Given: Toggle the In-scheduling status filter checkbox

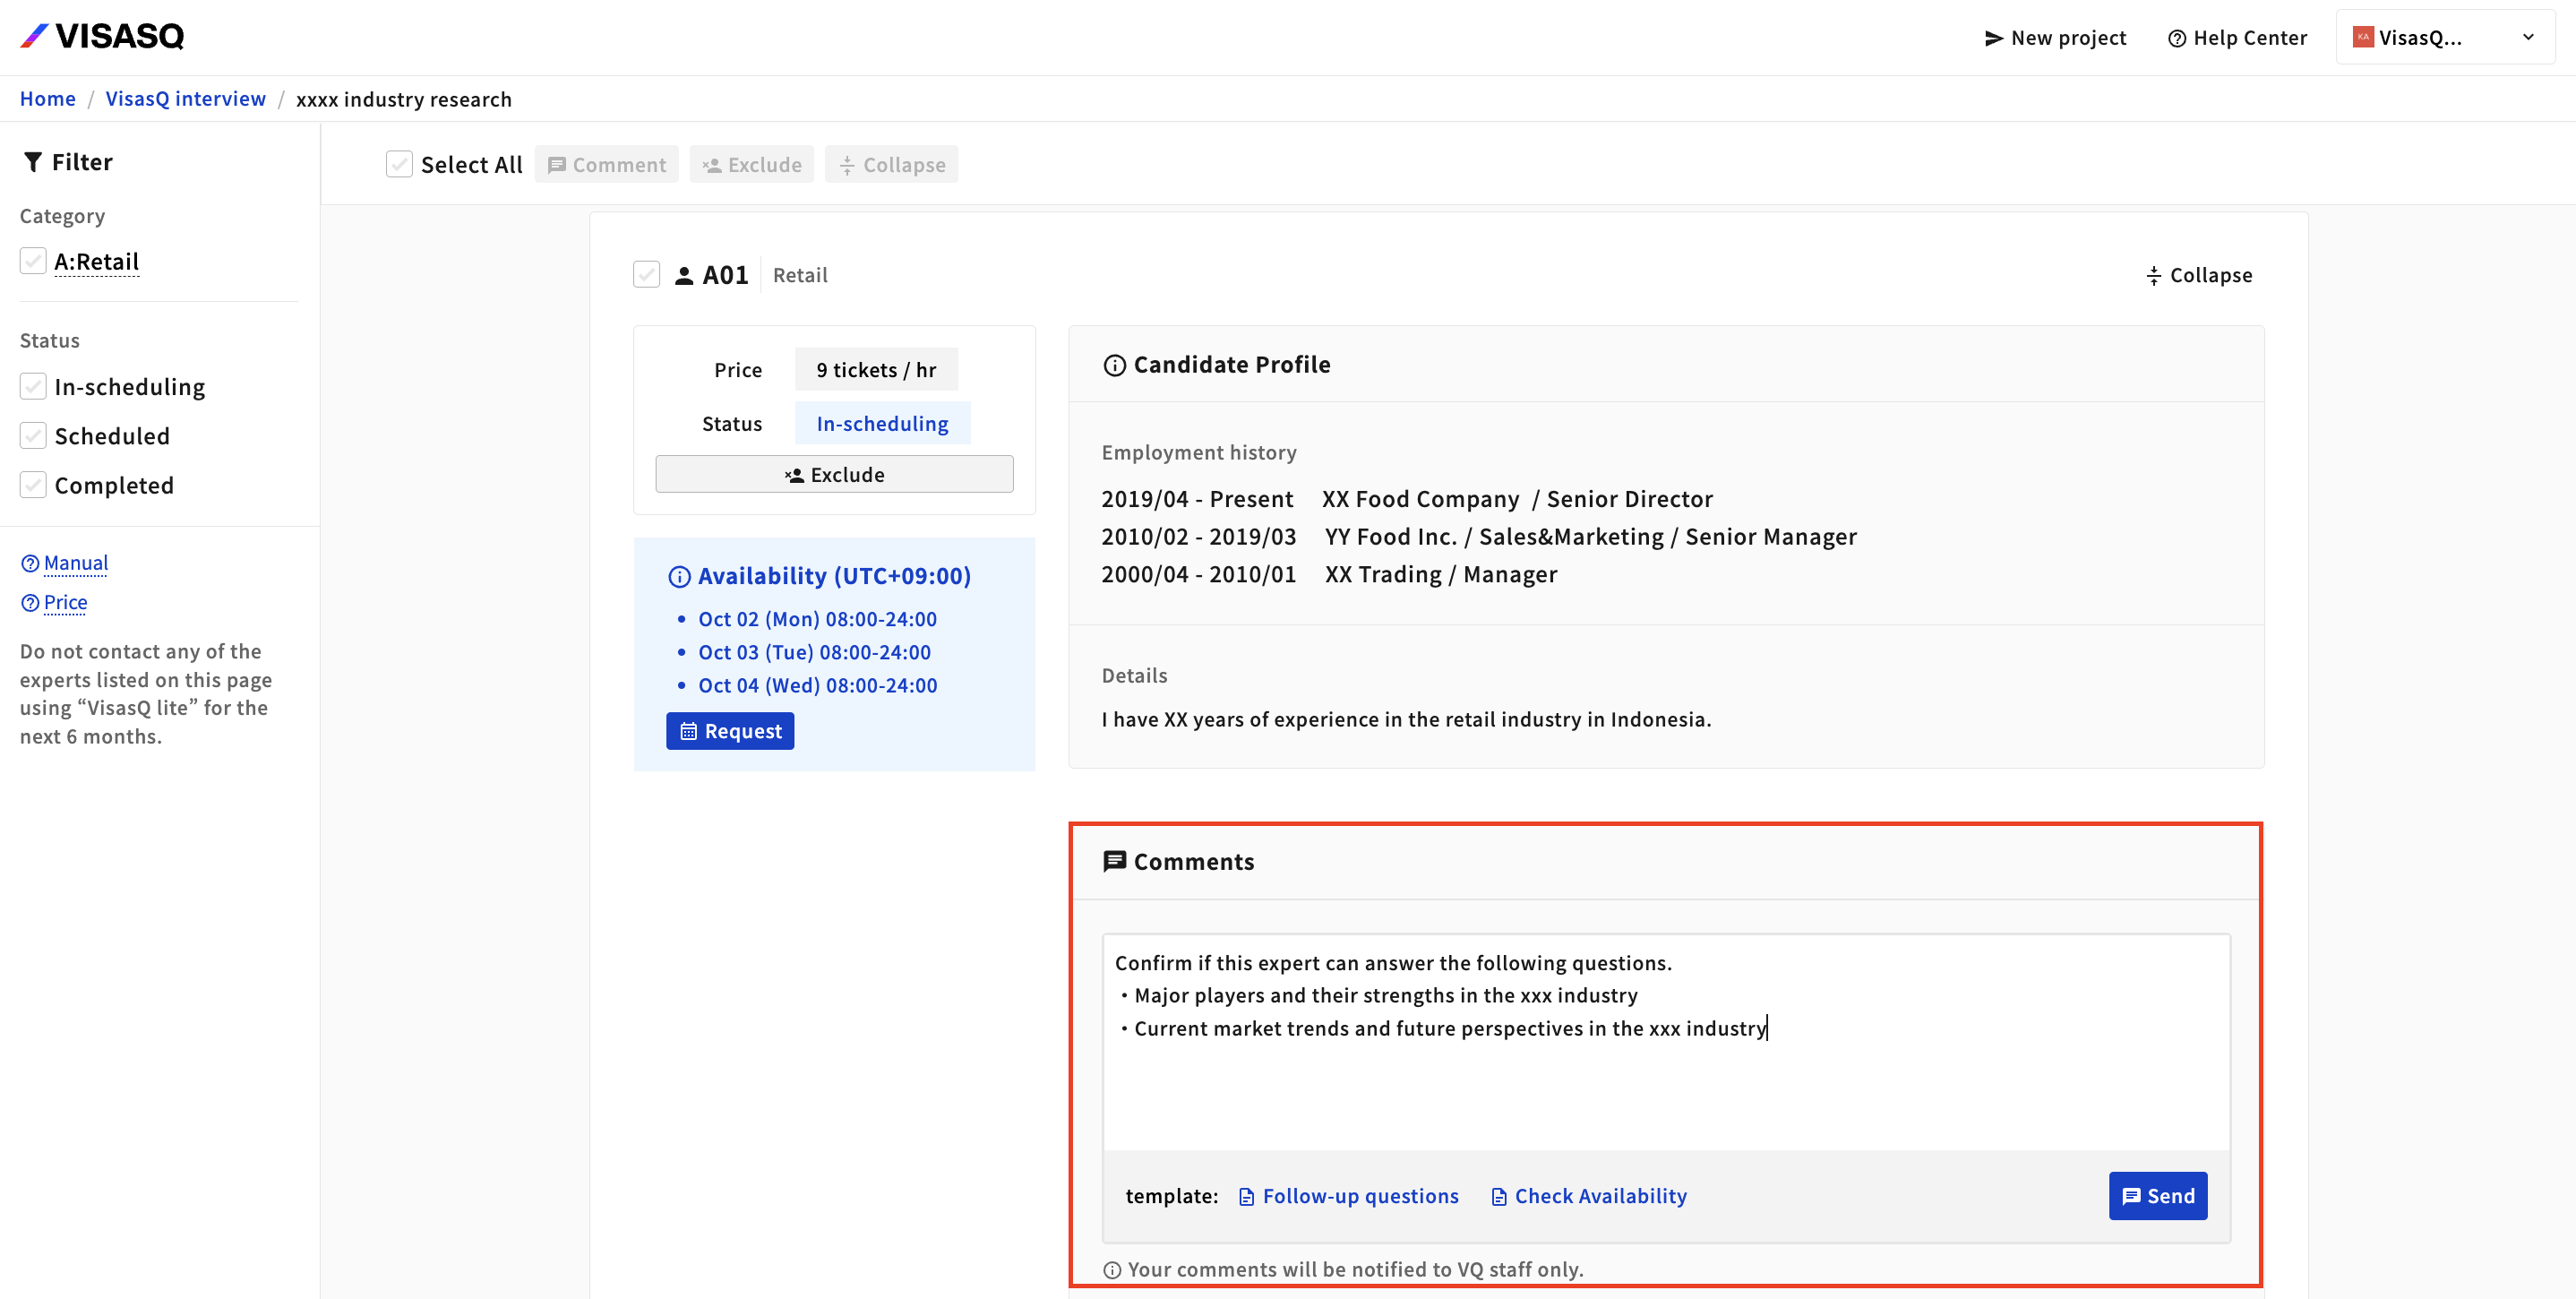Looking at the screenshot, I should click(x=33, y=386).
